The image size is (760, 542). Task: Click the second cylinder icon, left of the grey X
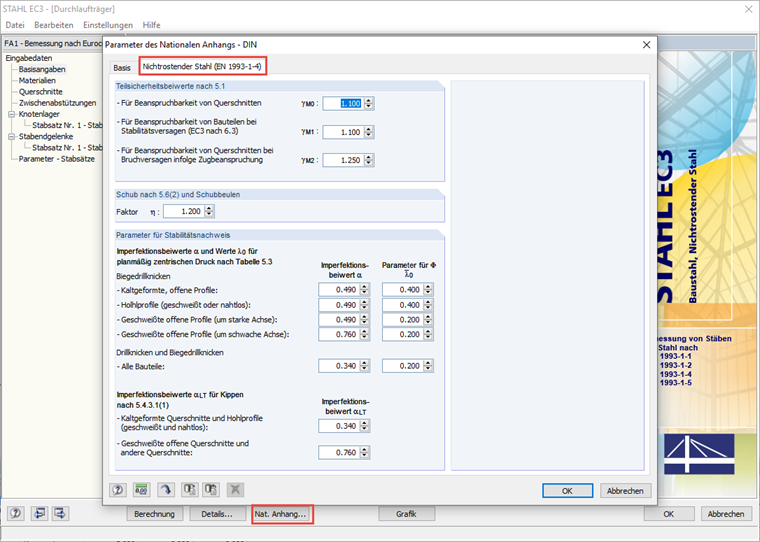(211, 490)
